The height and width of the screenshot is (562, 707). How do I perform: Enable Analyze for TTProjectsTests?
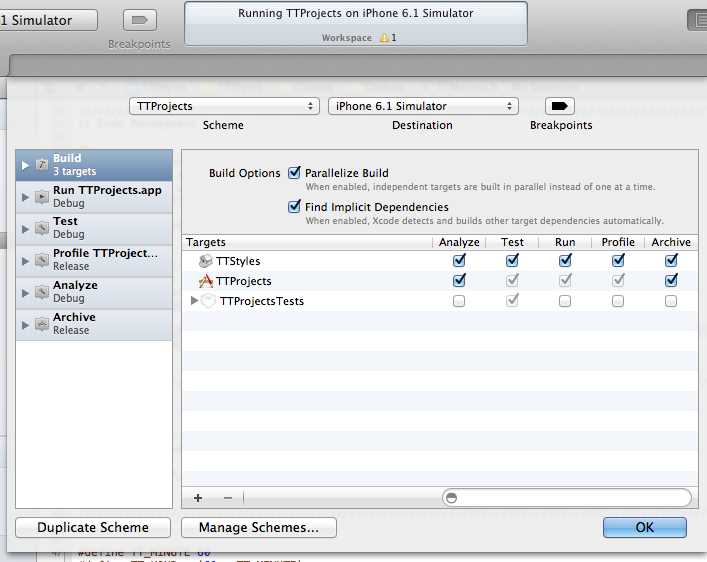coord(459,301)
